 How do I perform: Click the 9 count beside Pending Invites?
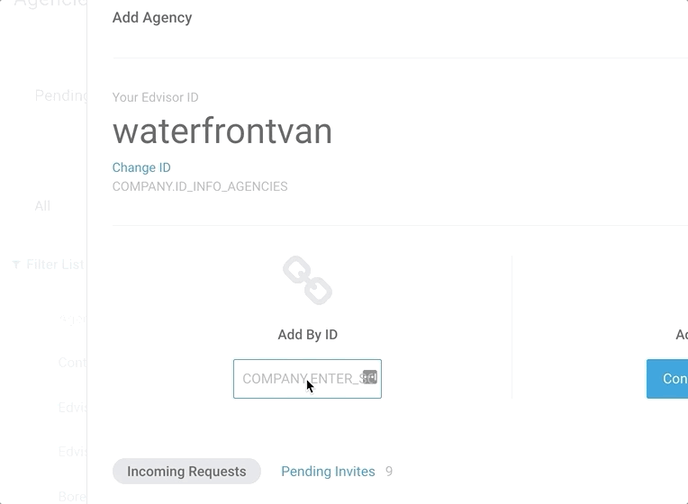coord(389,471)
